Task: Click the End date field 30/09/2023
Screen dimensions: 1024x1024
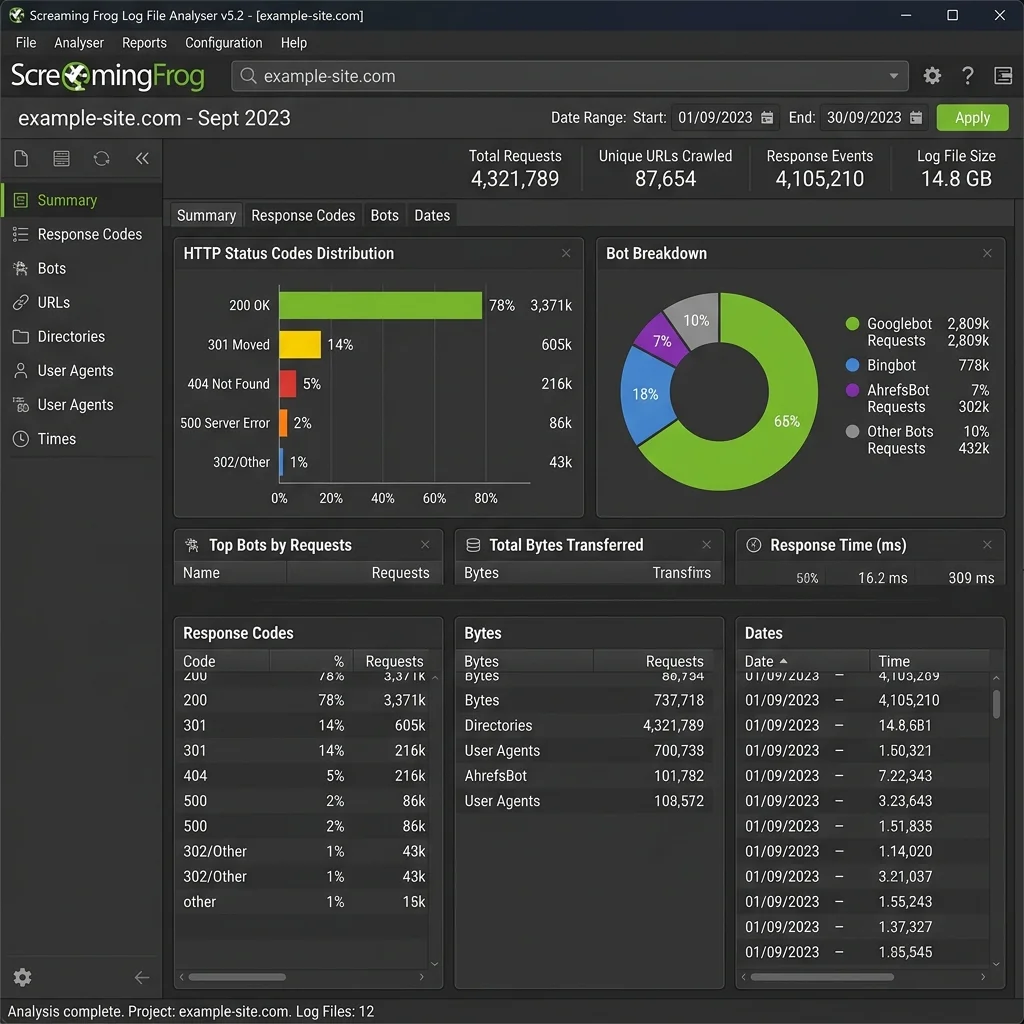Action: [x=874, y=118]
